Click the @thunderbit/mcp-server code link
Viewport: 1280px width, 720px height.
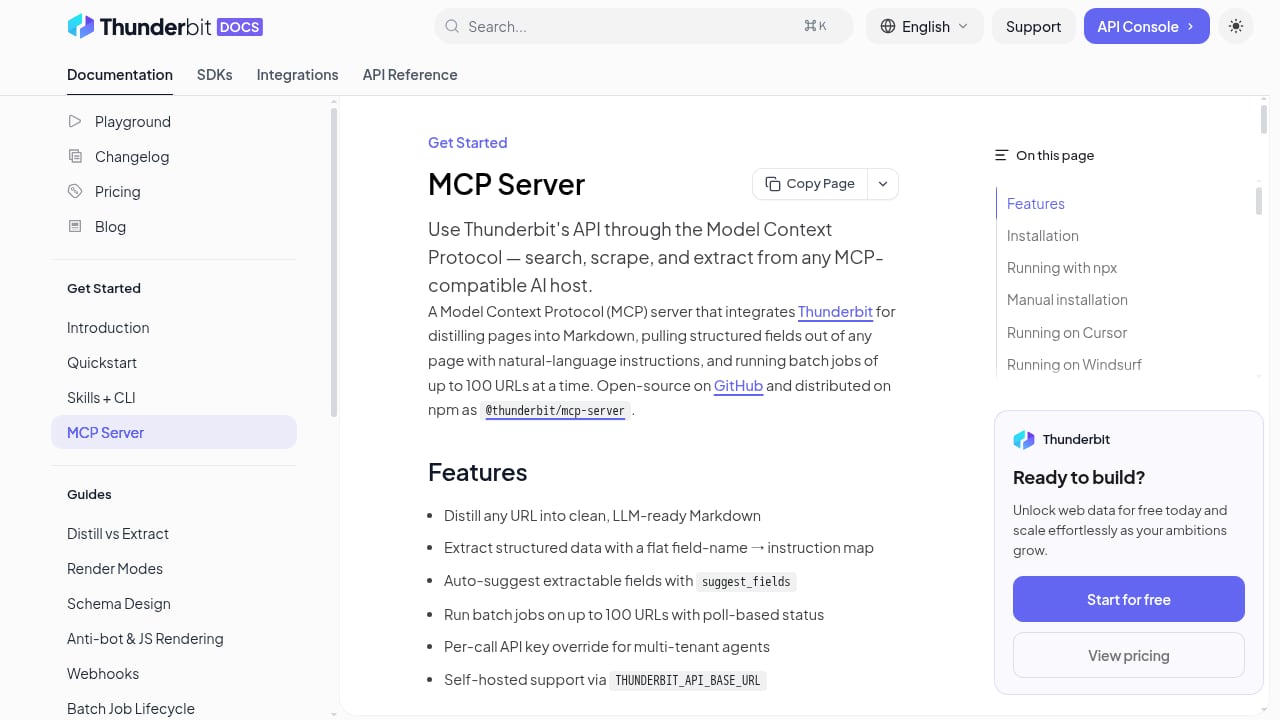tap(555, 410)
